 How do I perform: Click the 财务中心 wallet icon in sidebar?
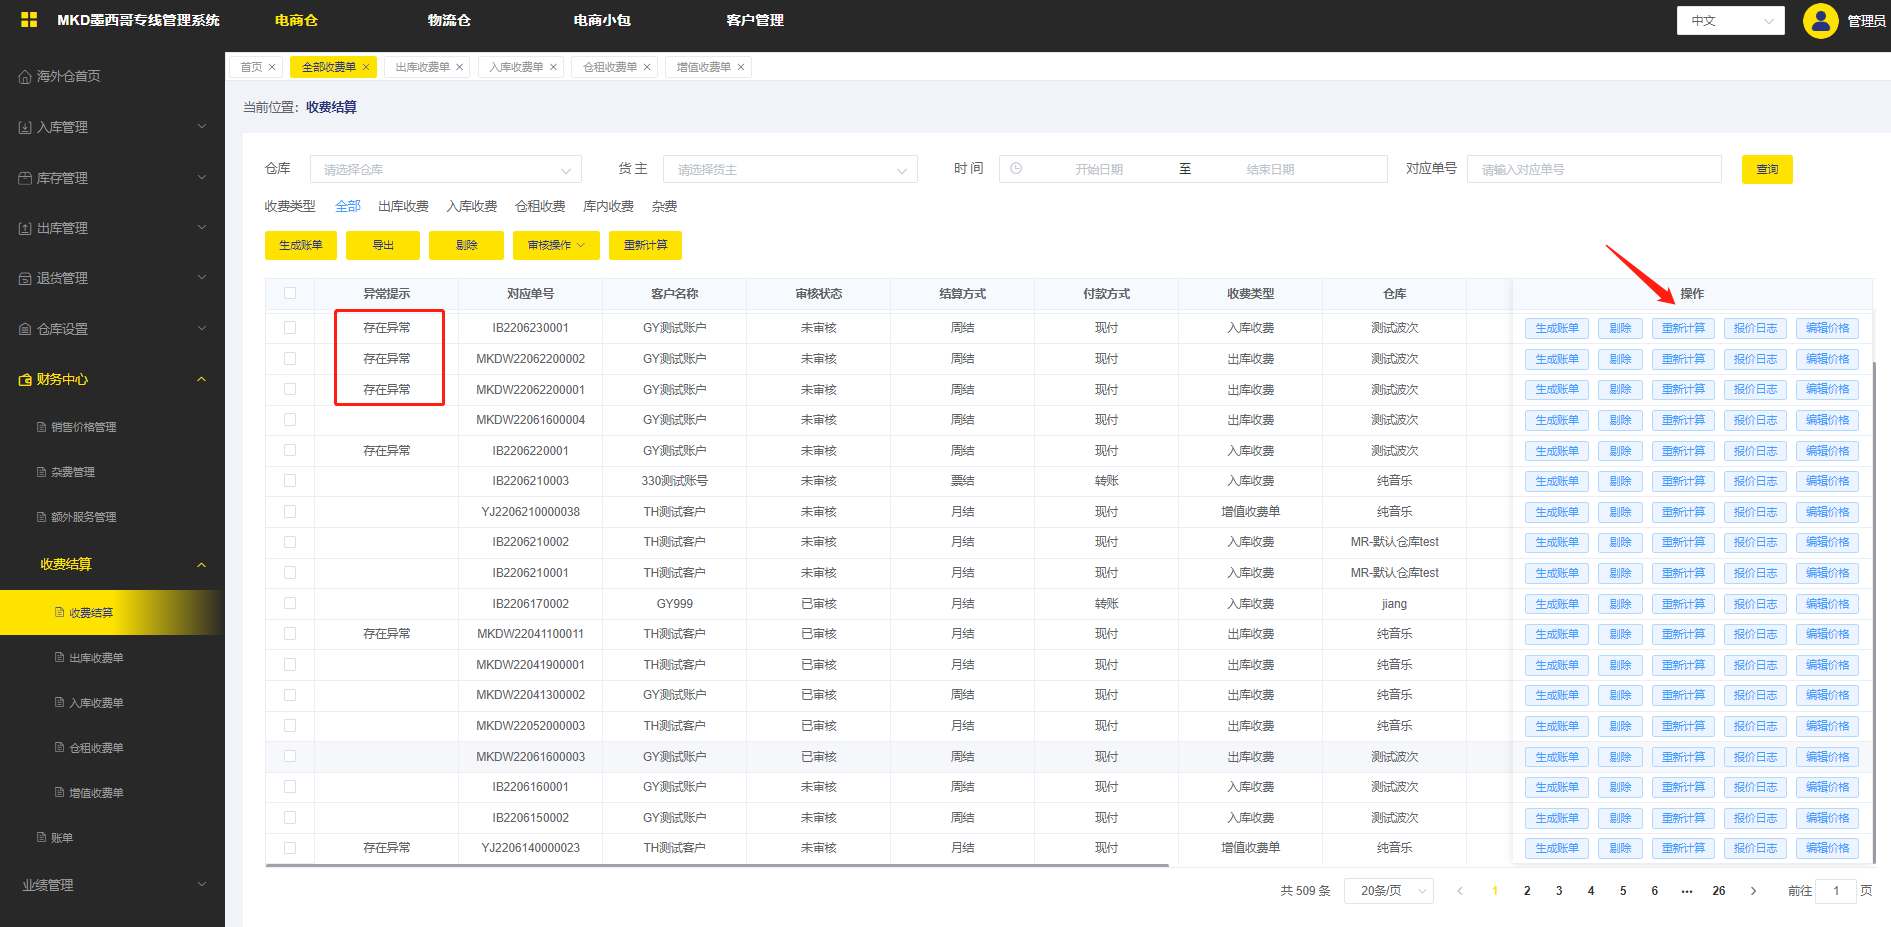[x=25, y=380]
